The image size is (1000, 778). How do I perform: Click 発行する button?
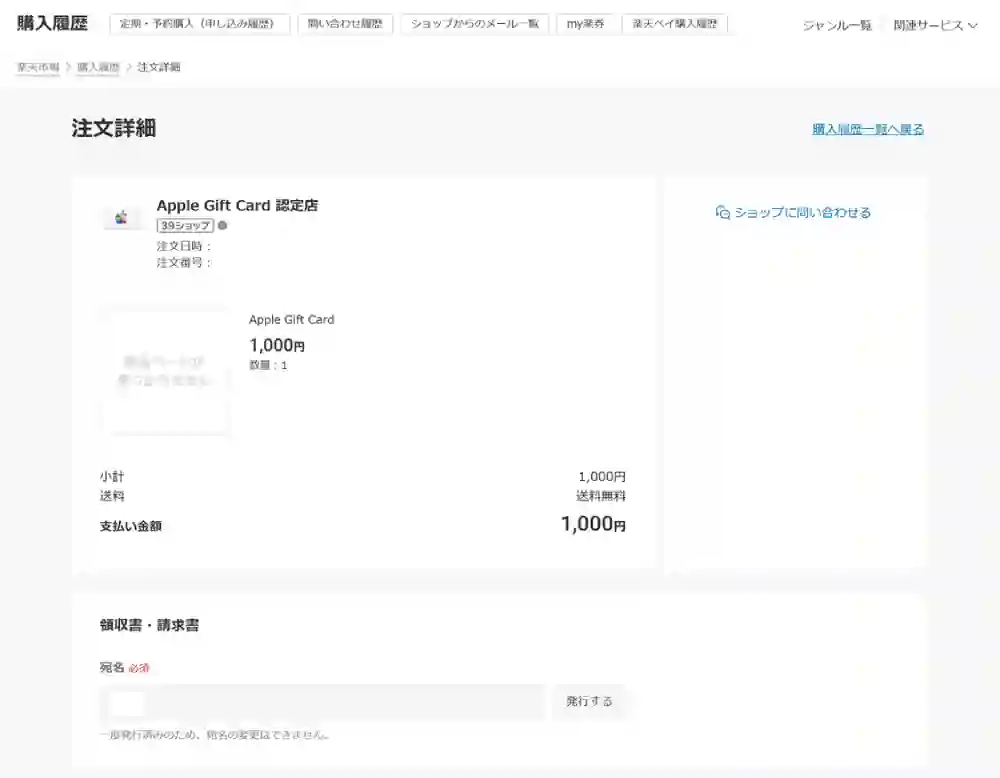[589, 701]
